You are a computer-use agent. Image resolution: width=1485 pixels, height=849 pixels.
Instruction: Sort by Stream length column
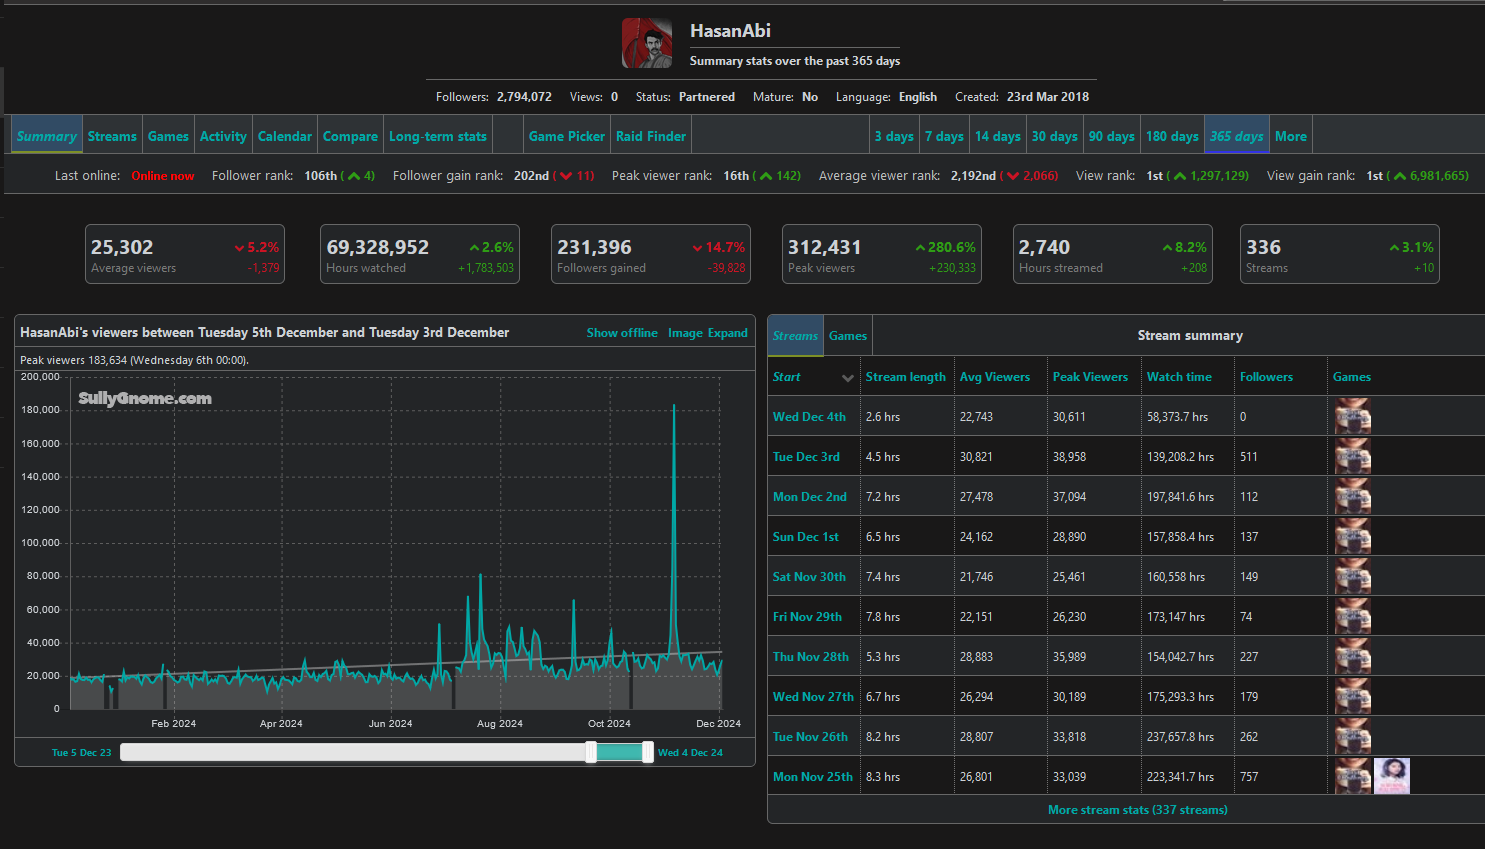point(905,377)
